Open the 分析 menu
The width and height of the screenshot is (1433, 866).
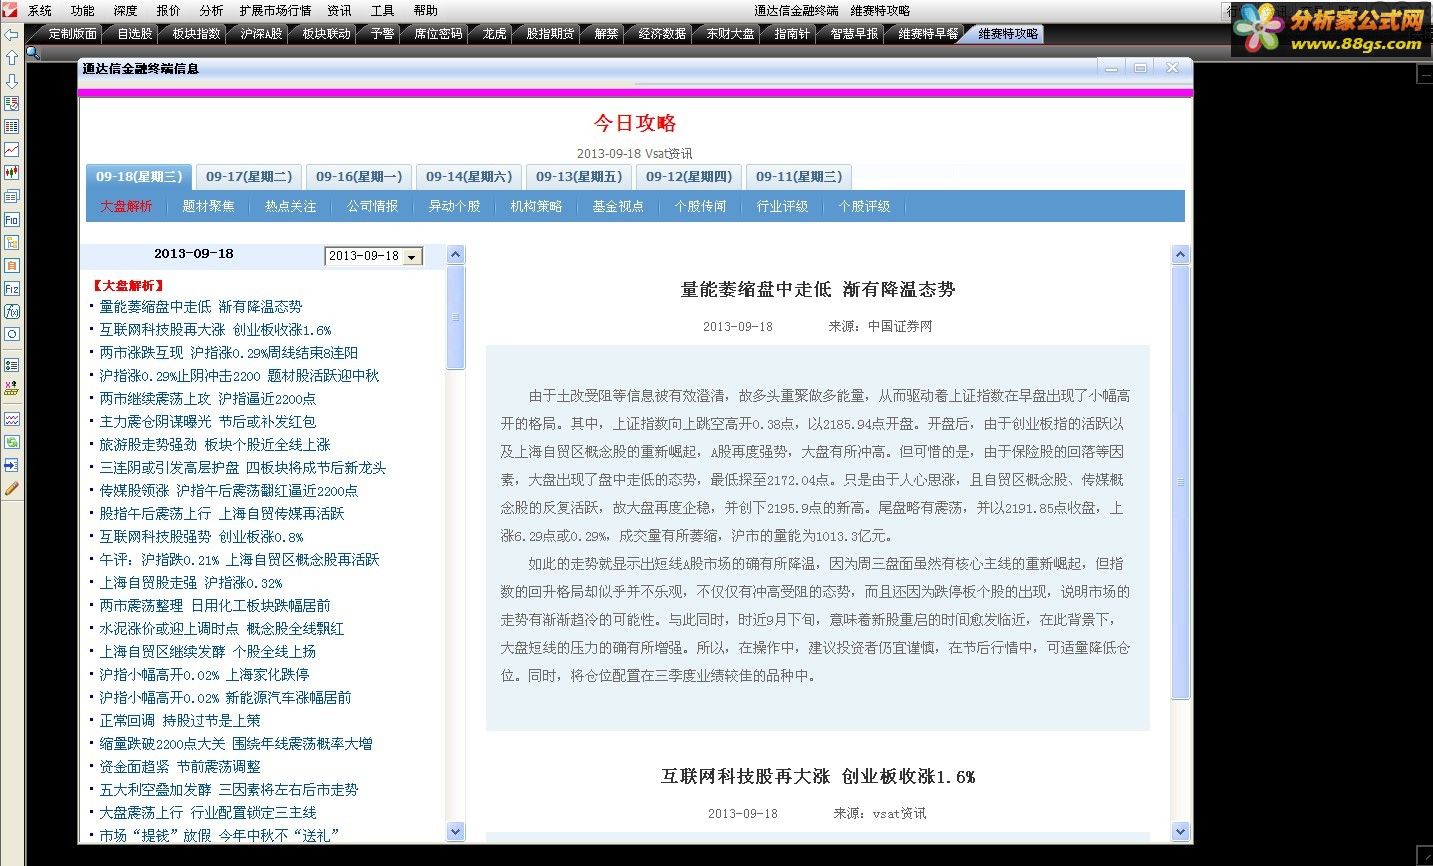(x=211, y=11)
